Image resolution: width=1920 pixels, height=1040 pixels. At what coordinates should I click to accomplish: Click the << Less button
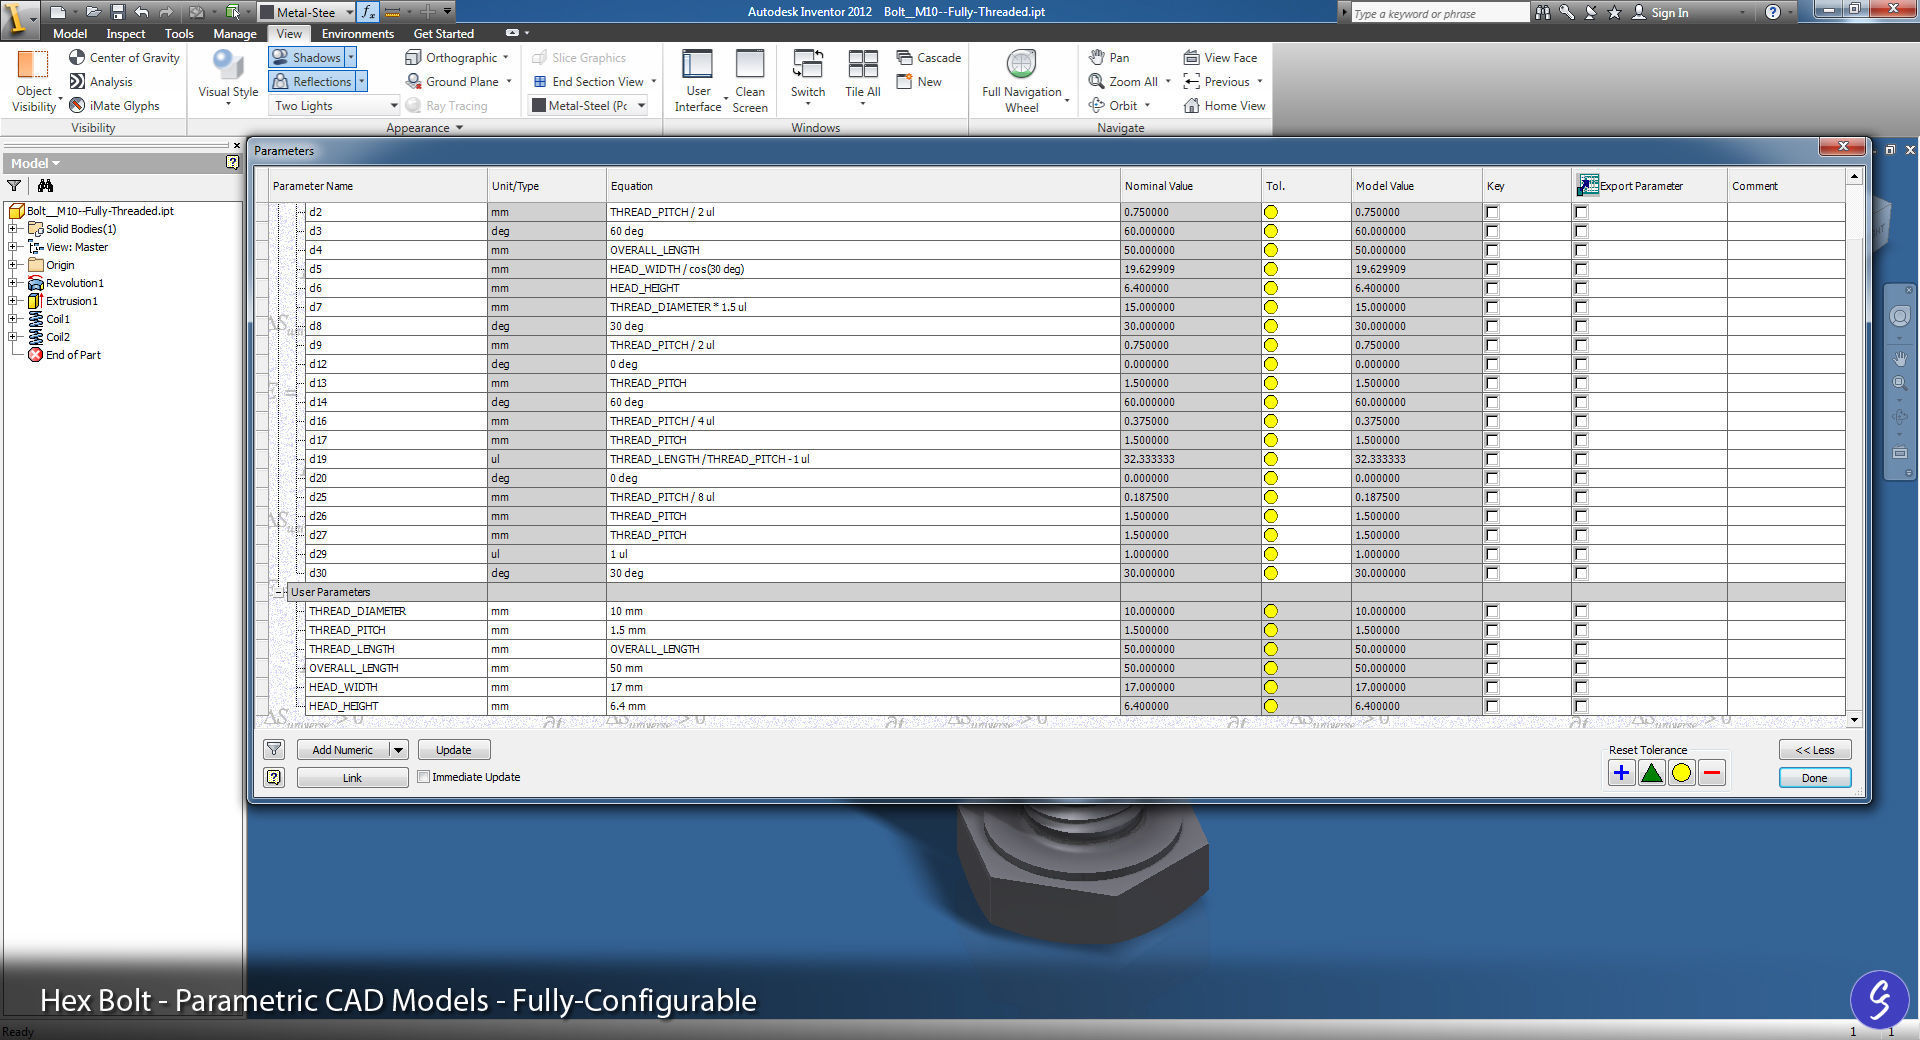(1814, 749)
